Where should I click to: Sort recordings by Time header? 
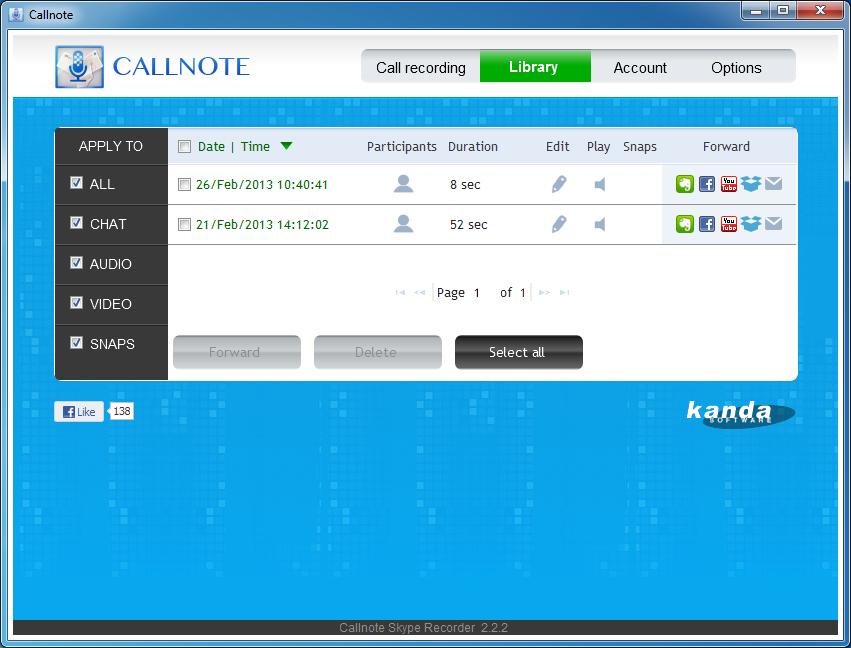coord(255,147)
